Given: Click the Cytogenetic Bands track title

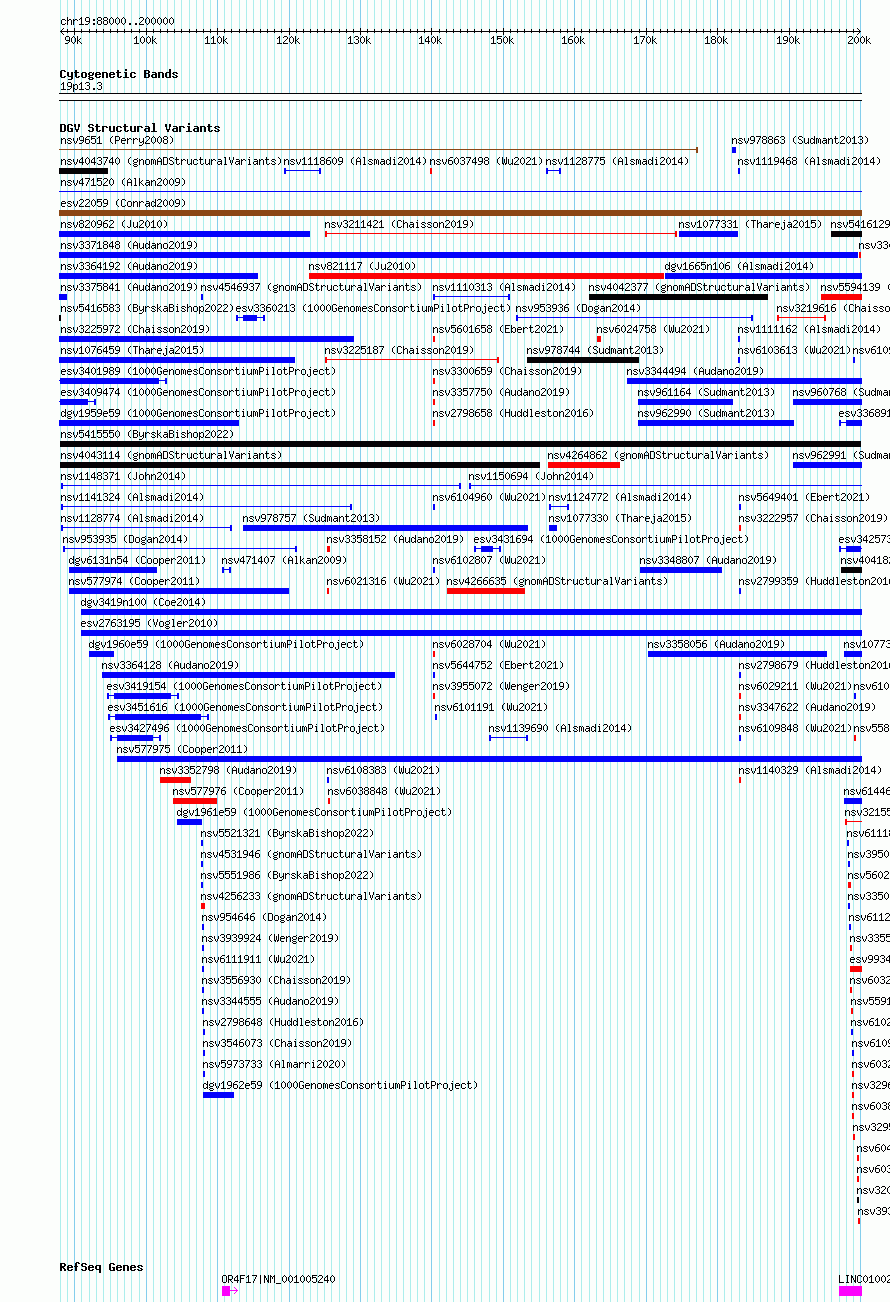Looking at the screenshot, I should pyautogui.click(x=119, y=74).
